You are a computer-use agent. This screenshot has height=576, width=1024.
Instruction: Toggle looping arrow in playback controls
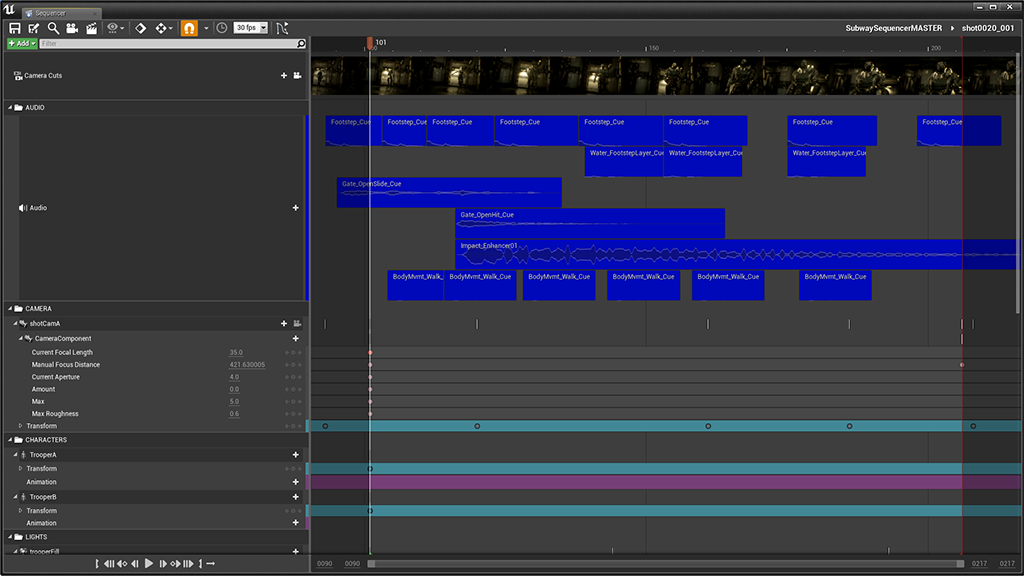[x=210, y=564]
